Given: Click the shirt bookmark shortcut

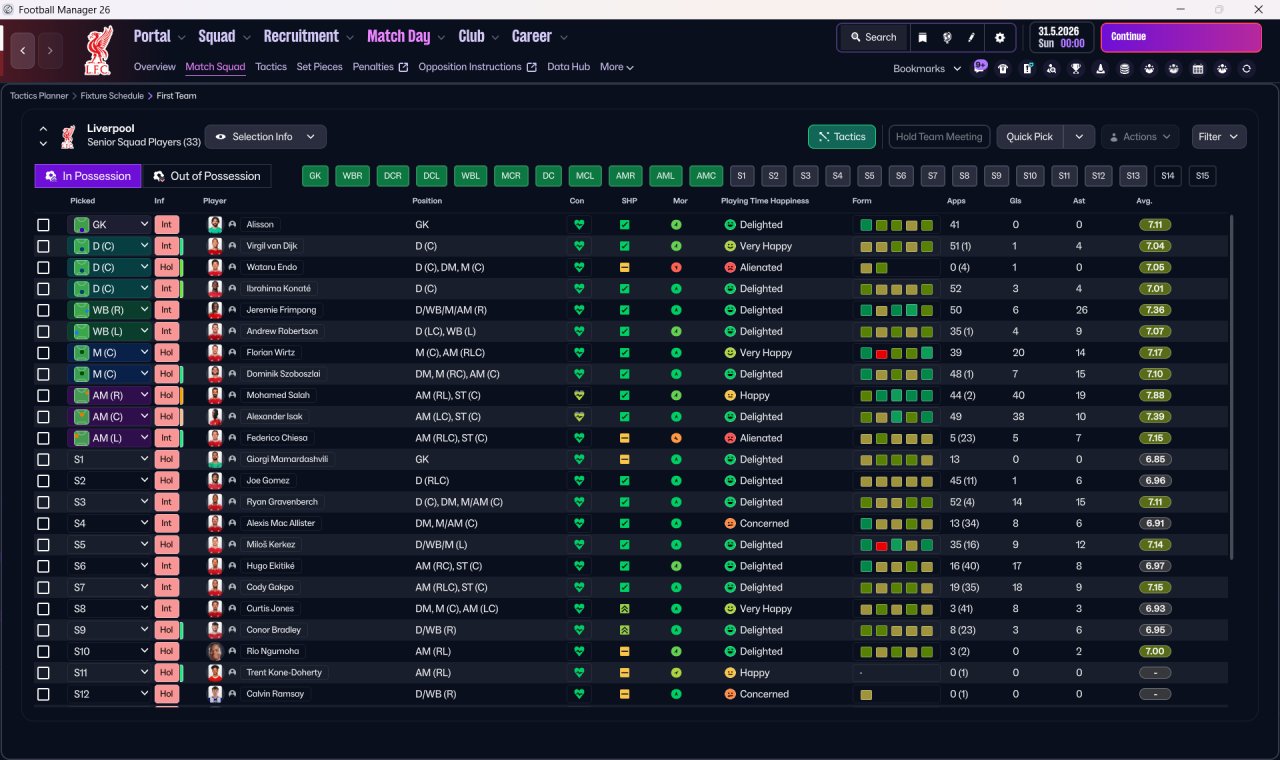Looking at the screenshot, I should [x=1003, y=69].
